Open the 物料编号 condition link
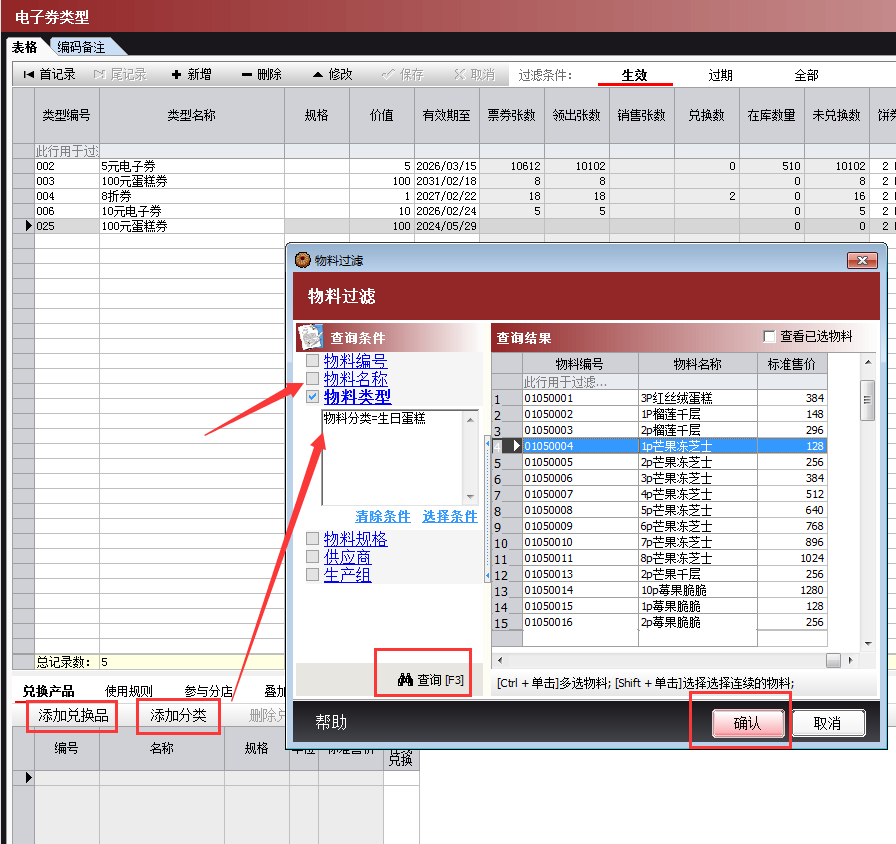Image resolution: width=896 pixels, height=844 pixels. [355, 361]
